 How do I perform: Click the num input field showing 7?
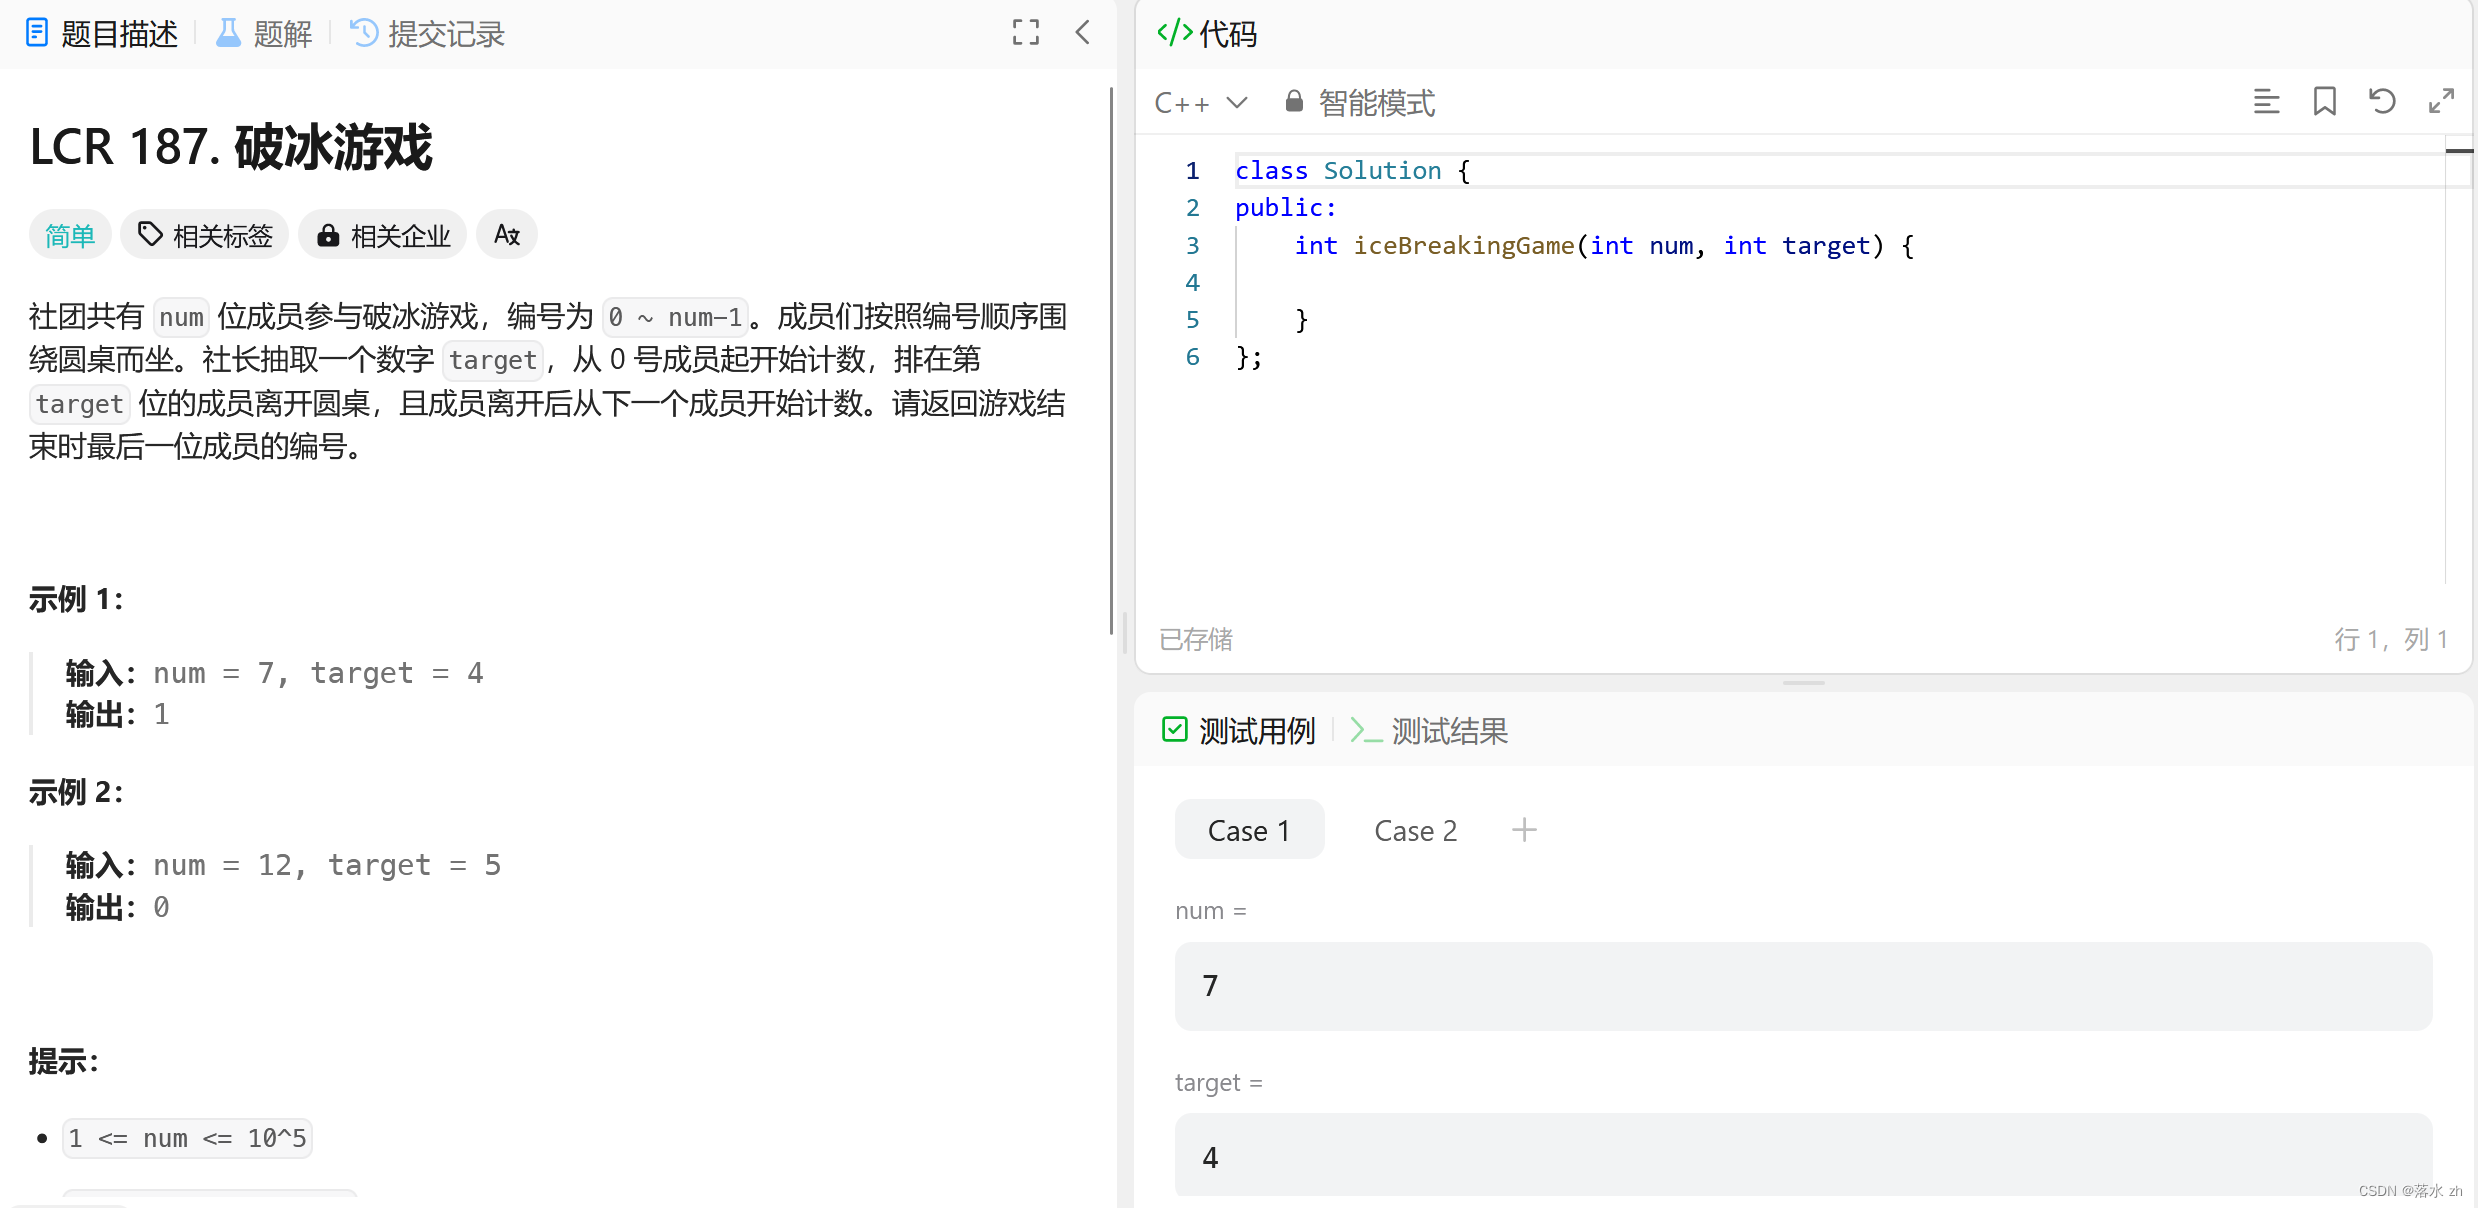click(1802, 986)
